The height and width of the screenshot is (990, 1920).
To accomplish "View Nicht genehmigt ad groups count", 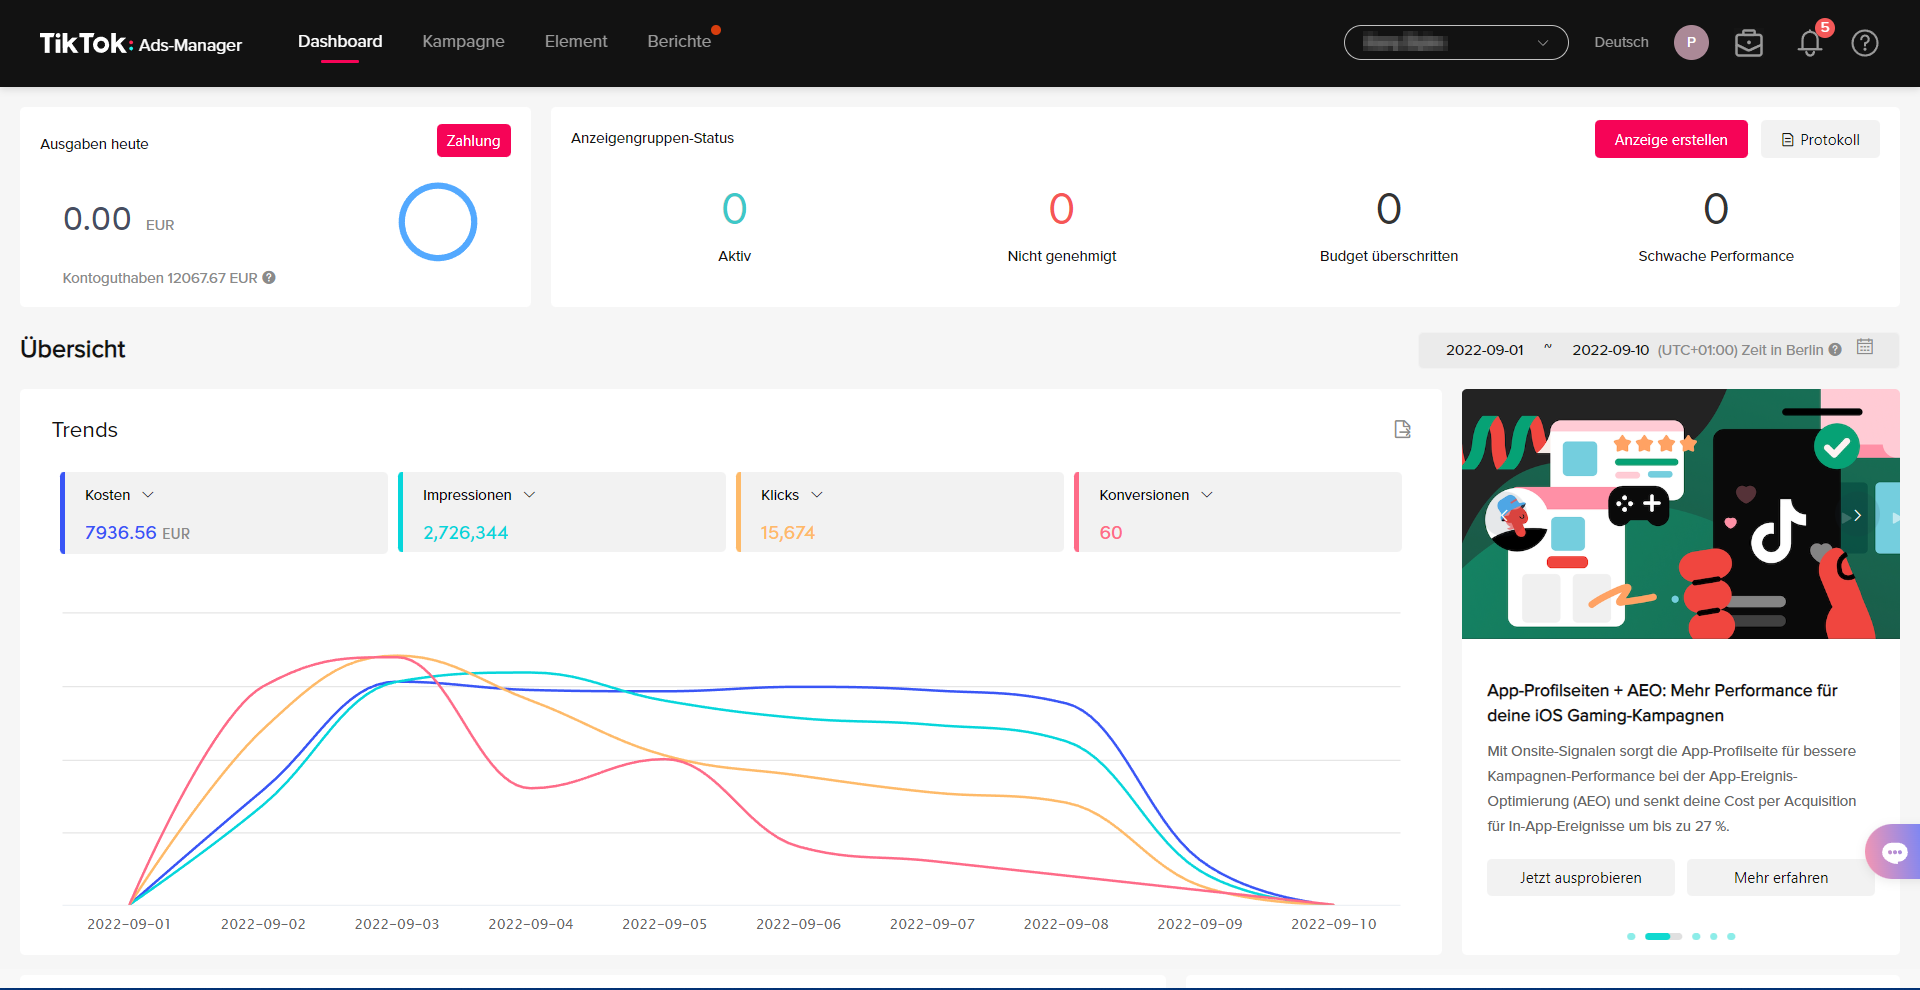I will (x=1062, y=209).
